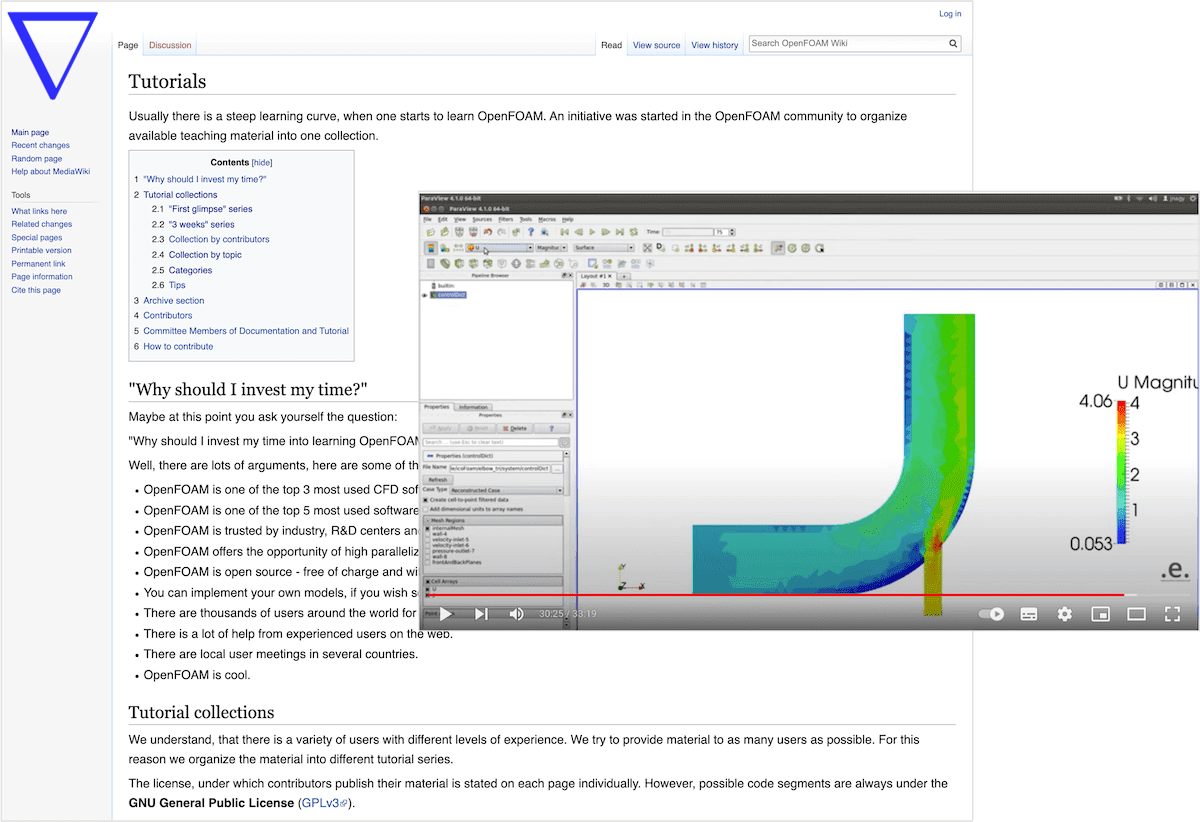Viewport: 1200px width, 822px height.
Task: Enable the video miniplayer mode
Action: (1101, 613)
